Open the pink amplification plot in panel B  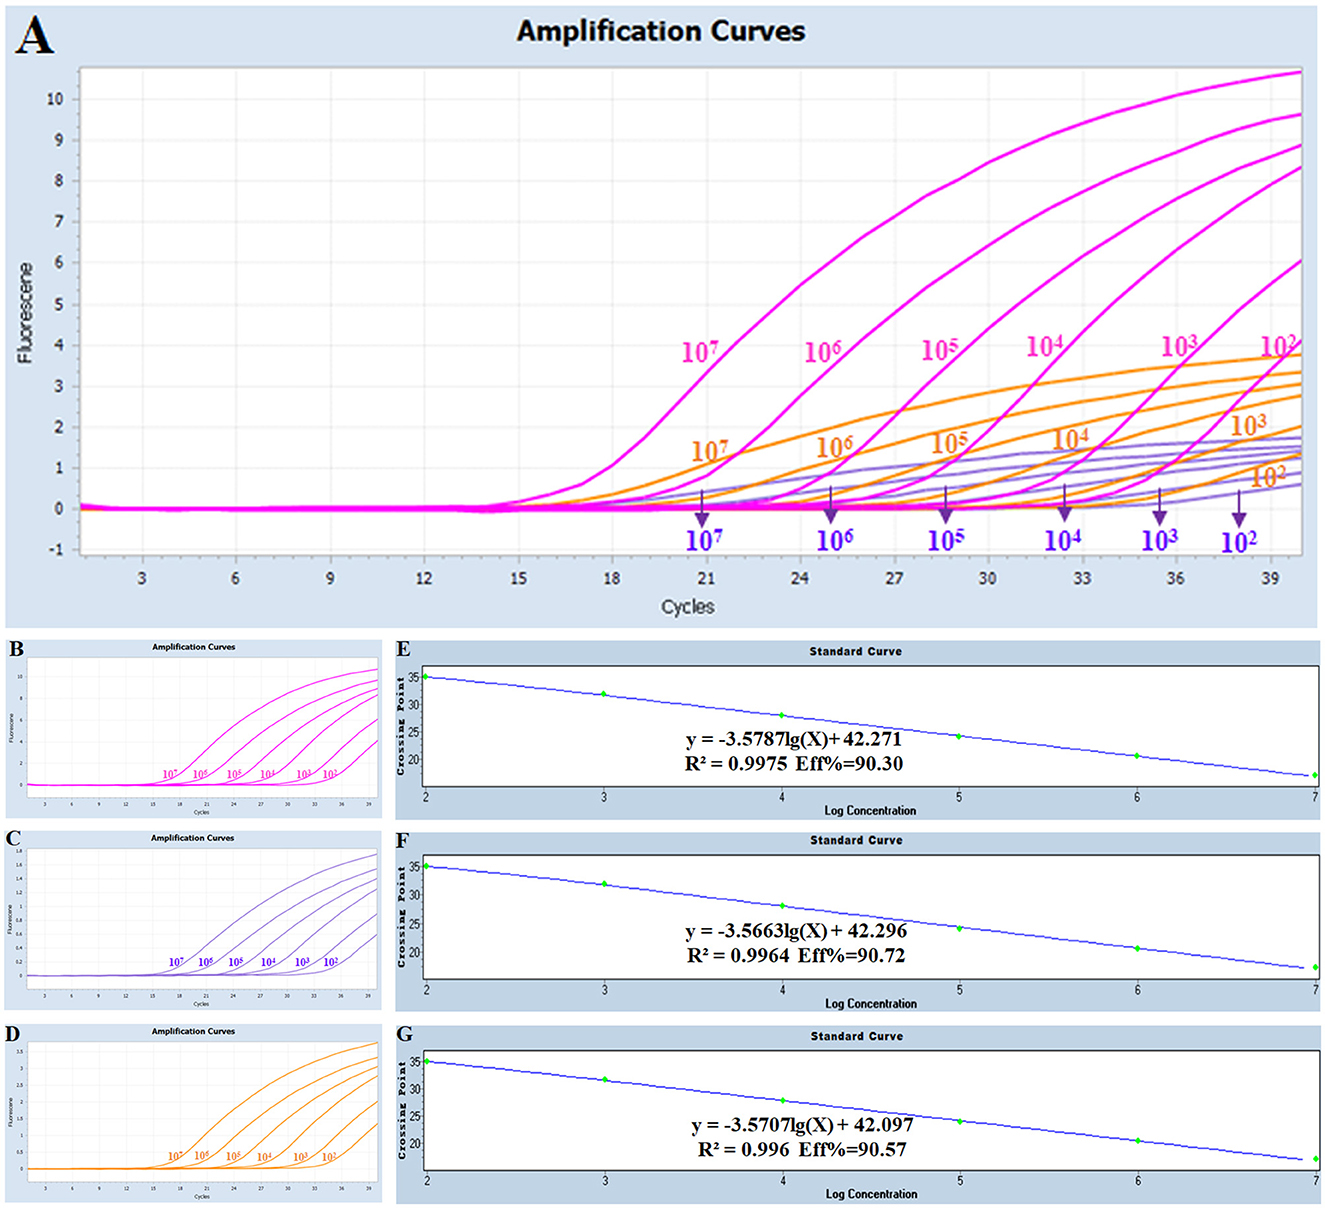(202, 727)
